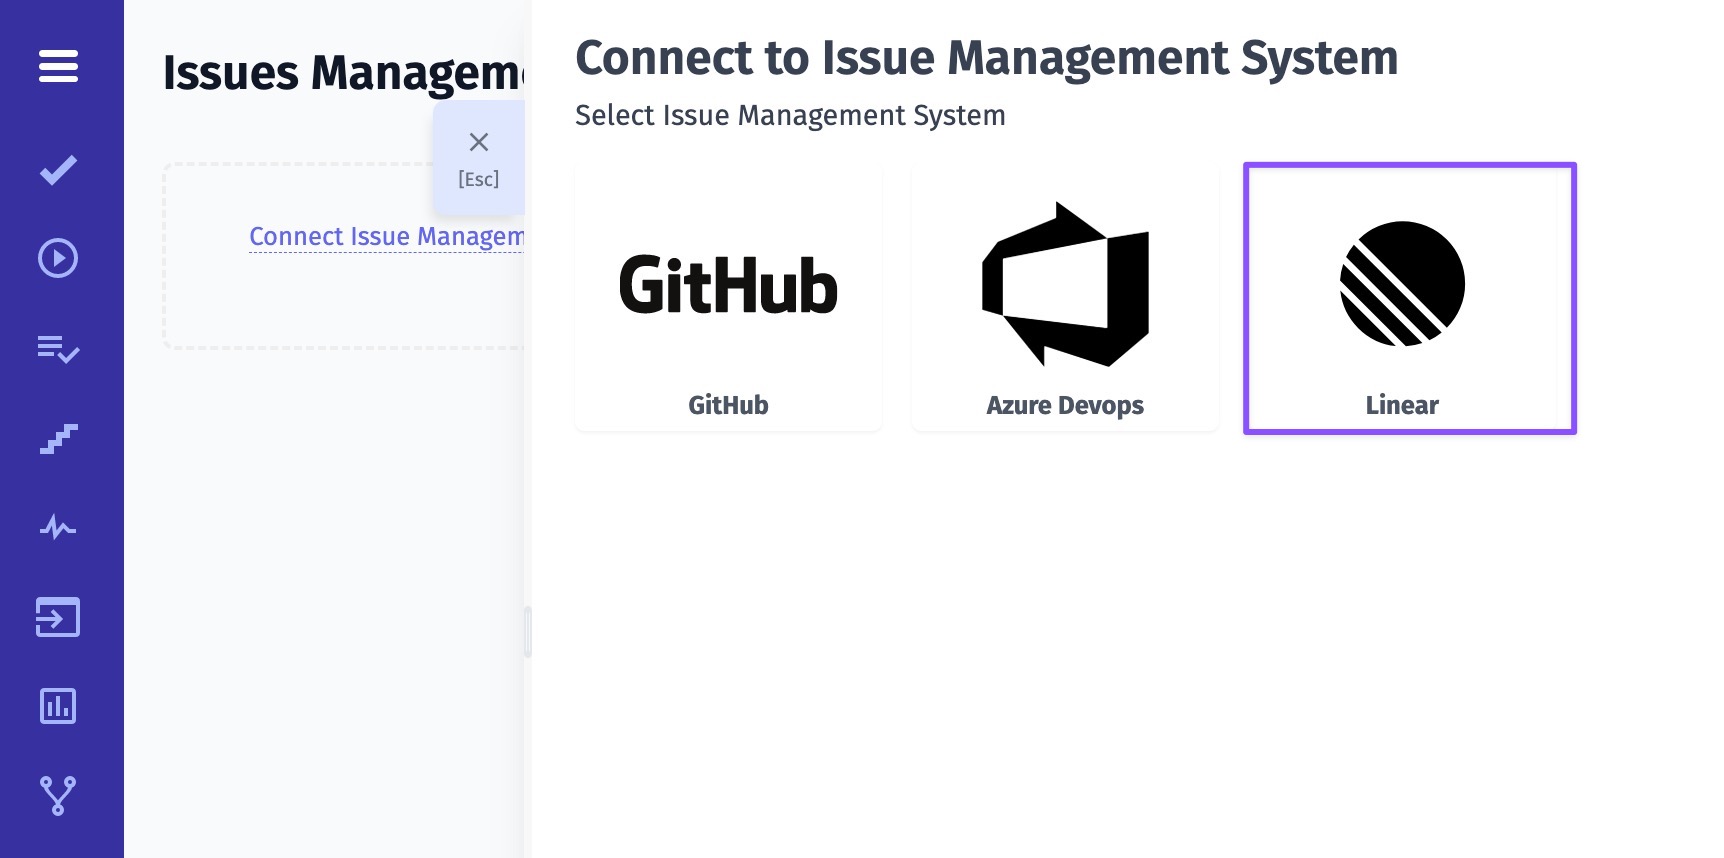This screenshot has height=858, width=1724.
Task: Close the panel with the X icon
Action: coord(479,142)
